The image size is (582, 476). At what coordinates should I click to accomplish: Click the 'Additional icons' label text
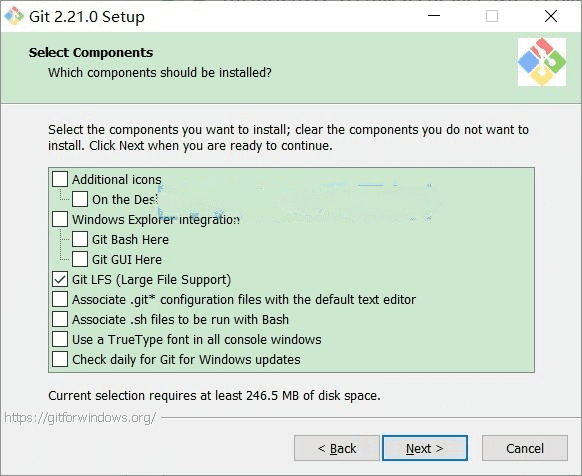[117, 180]
